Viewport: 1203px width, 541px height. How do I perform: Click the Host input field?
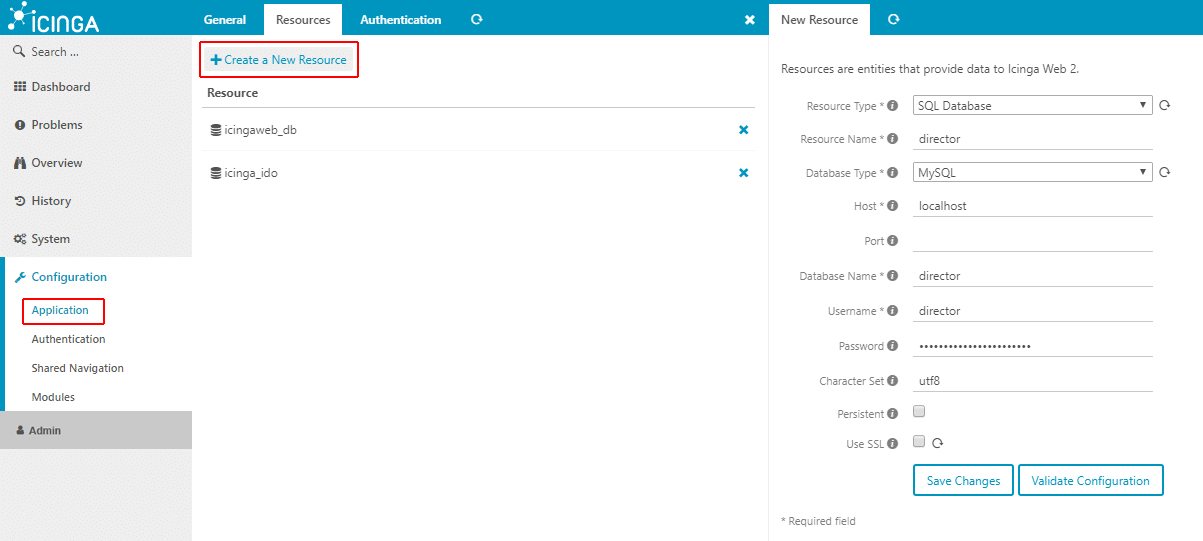[x=1033, y=206]
